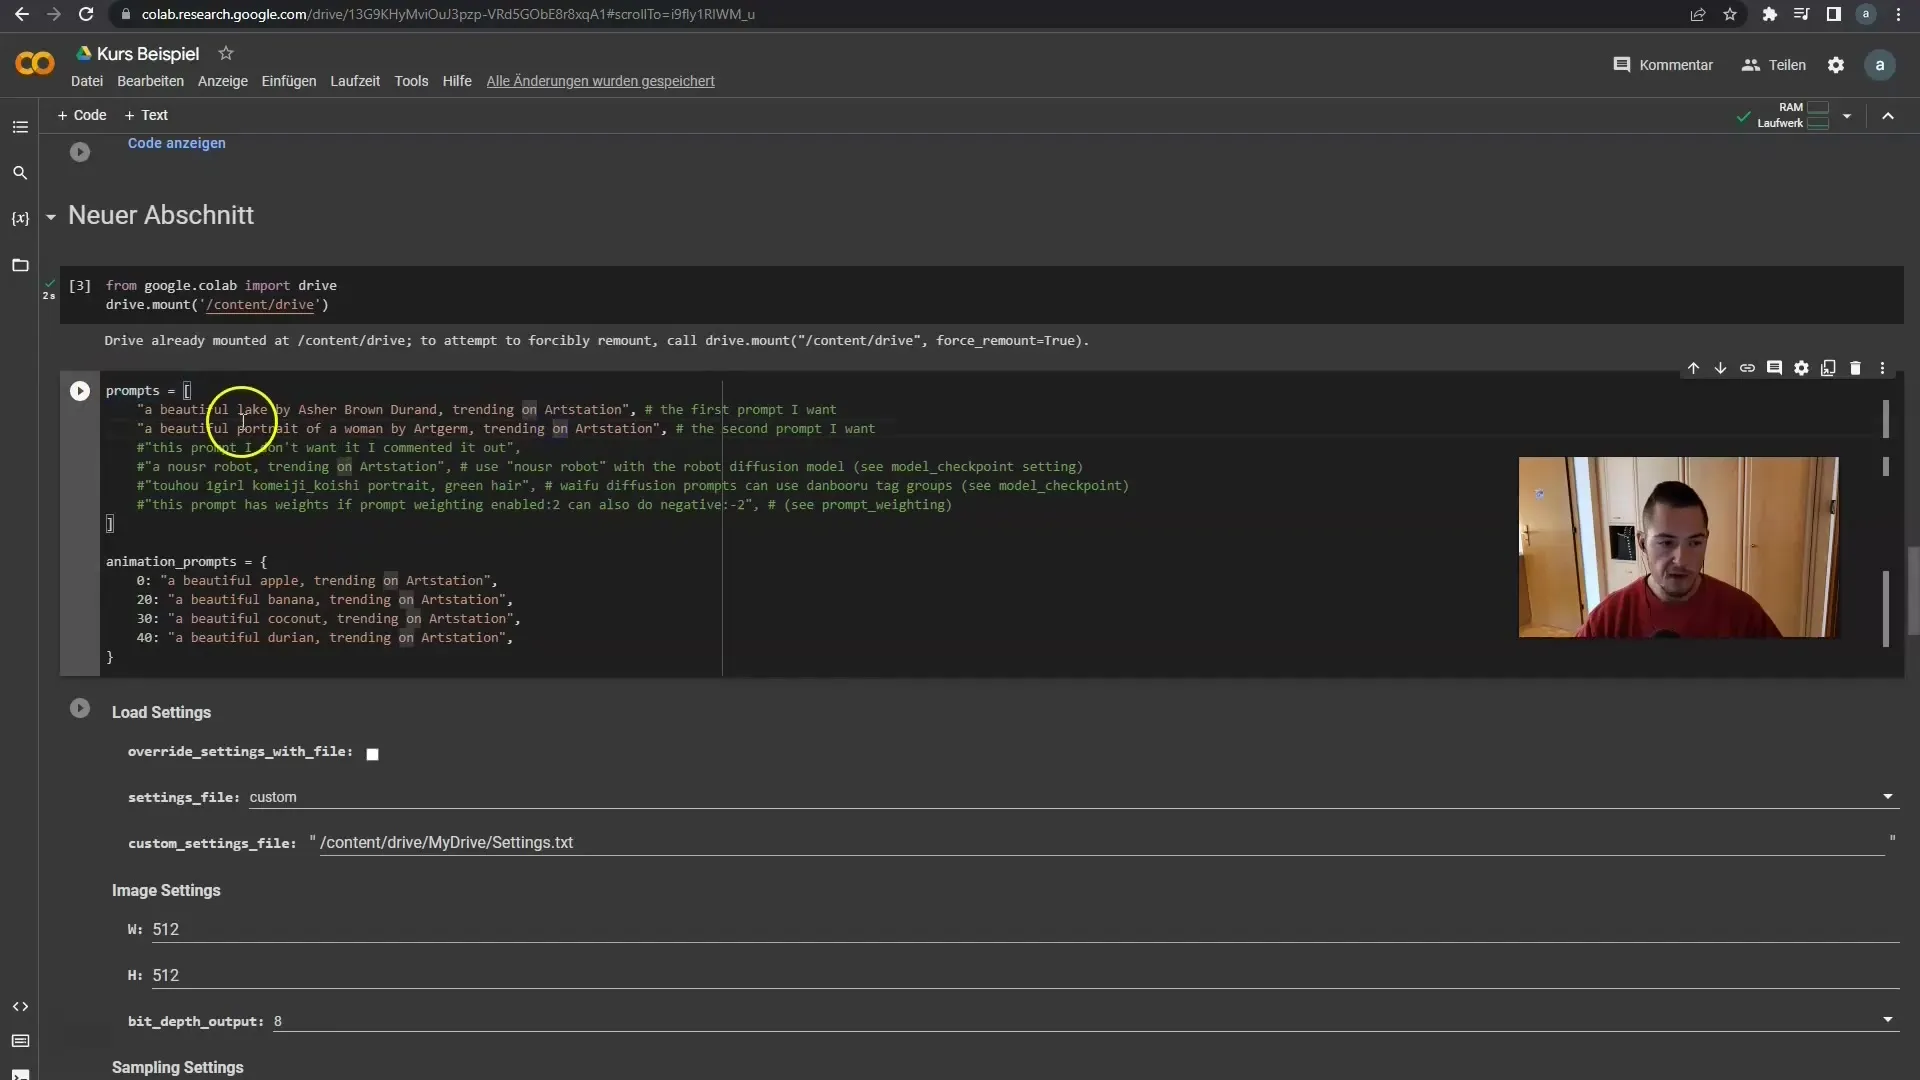
Task: Click the Sampling Settings heading
Action: 177,1067
